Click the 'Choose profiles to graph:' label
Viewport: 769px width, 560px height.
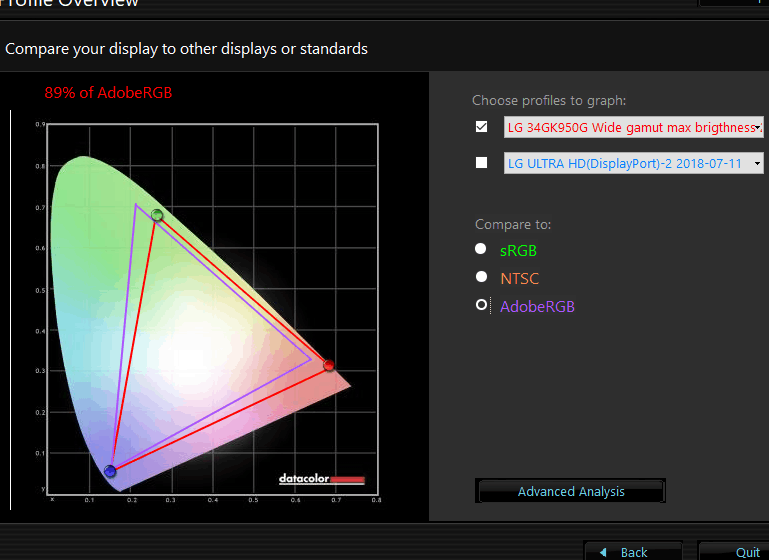pyautogui.click(x=549, y=101)
